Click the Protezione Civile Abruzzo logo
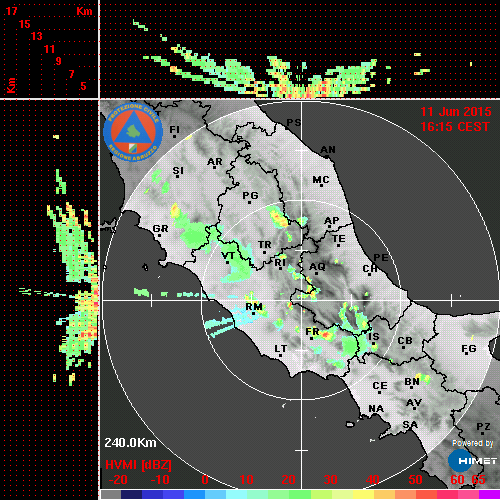 tap(133, 133)
